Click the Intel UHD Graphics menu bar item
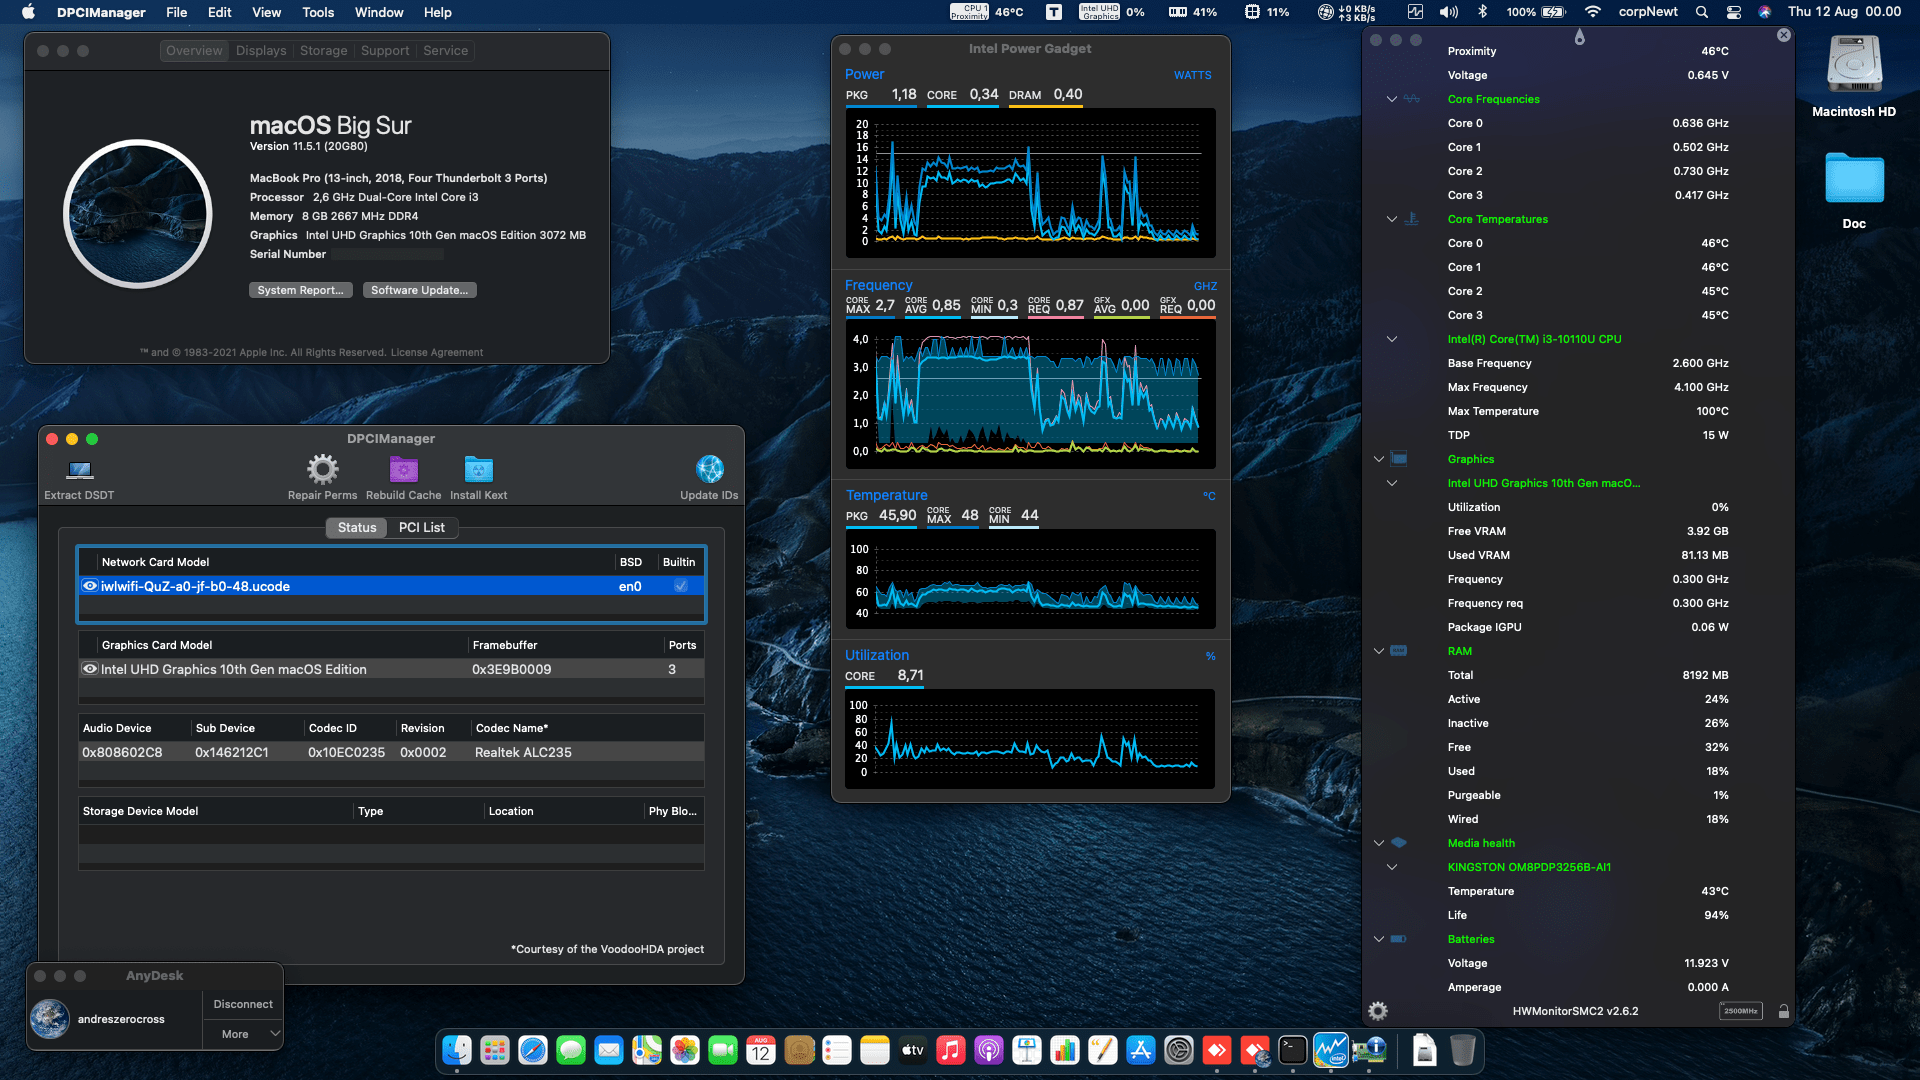Image resolution: width=1920 pixels, height=1080 pixels. pyautogui.click(x=1112, y=12)
